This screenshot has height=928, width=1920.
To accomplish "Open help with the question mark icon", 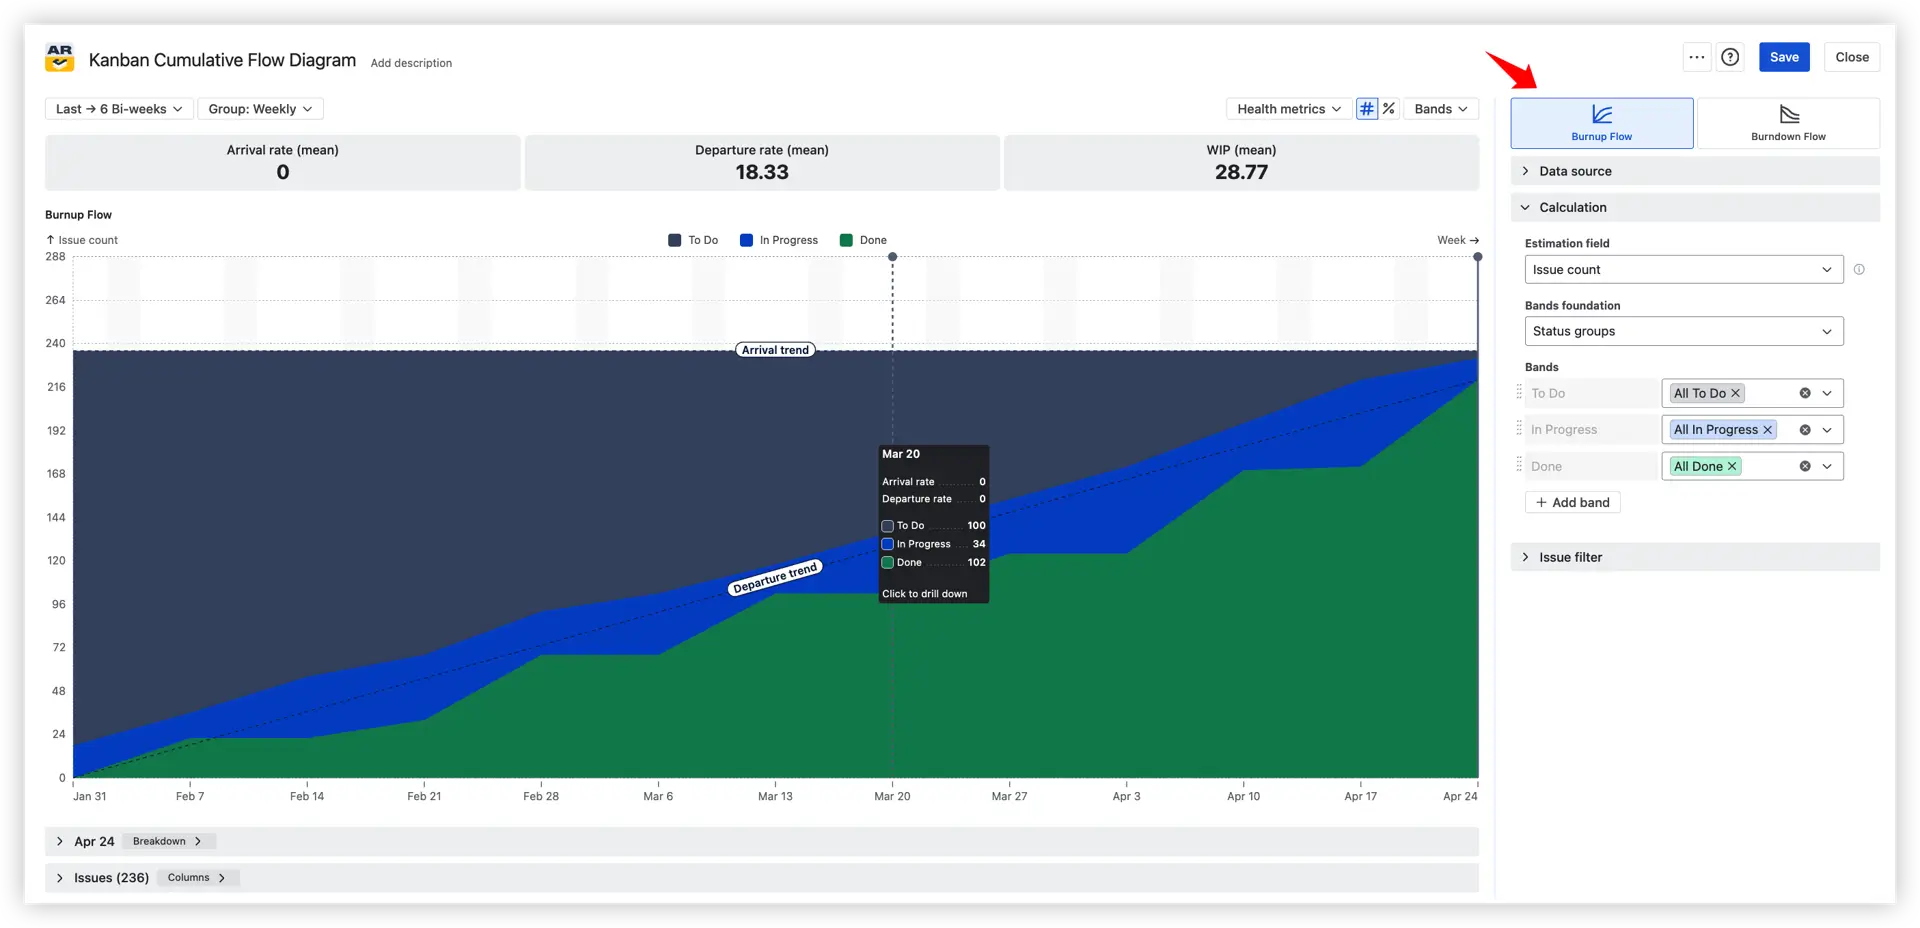I will pyautogui.click(x=1730, y=57).
